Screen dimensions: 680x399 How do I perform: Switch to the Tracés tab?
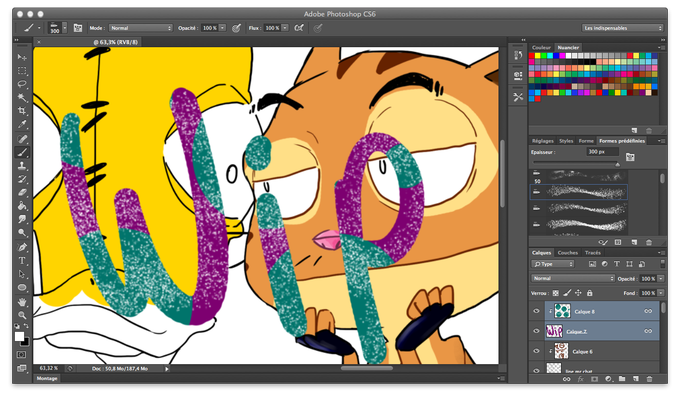click(592, 252)
